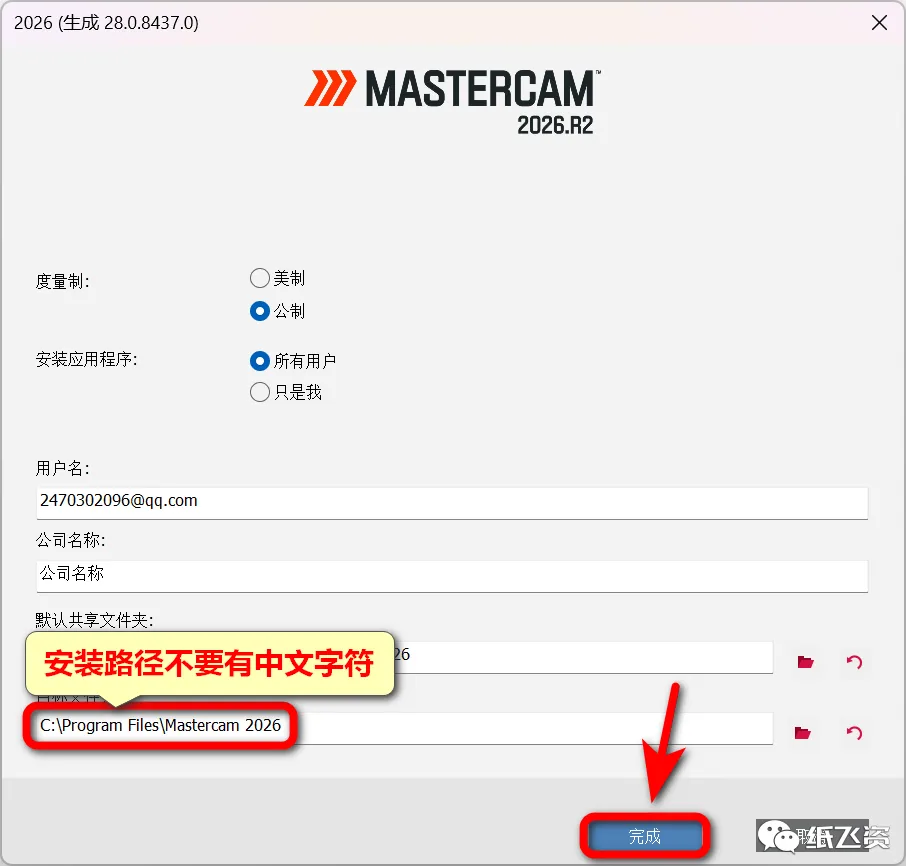Screen dimensions: 906x866
Task: Reset the default shared folder path
Action: point(854,661)
